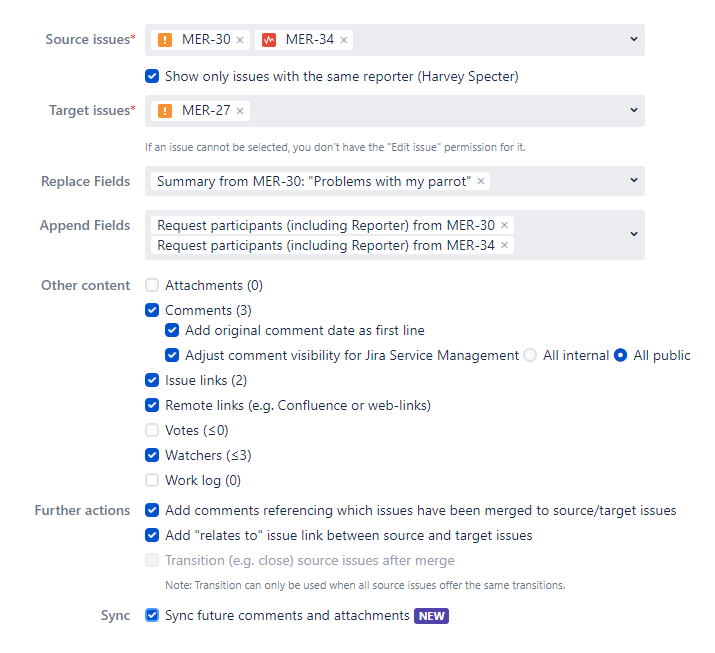This screenshot has width=715, height=653.
Task: Remove Summary from MER-30 replace field
Action: [x=481, y=181]
